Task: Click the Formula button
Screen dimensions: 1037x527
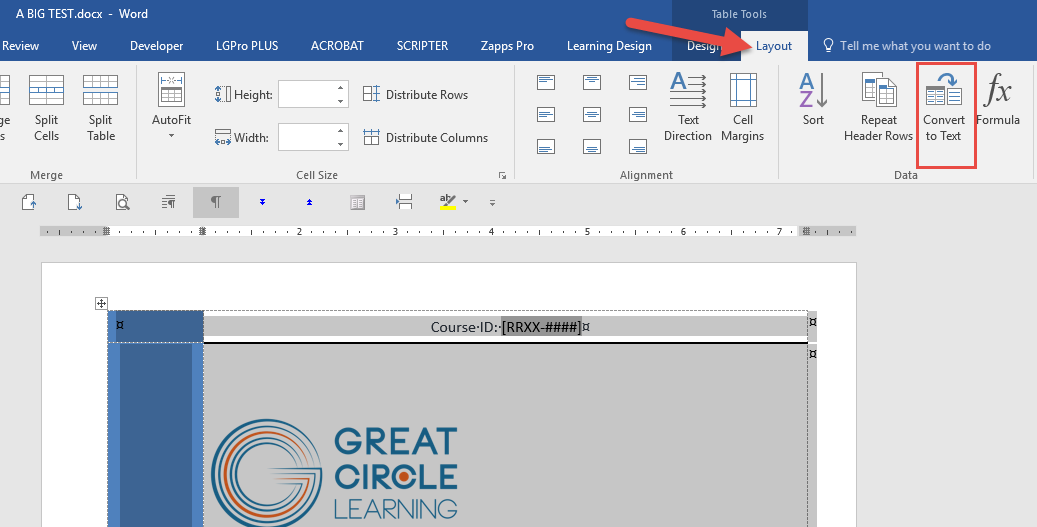Action: pos(998,100)
